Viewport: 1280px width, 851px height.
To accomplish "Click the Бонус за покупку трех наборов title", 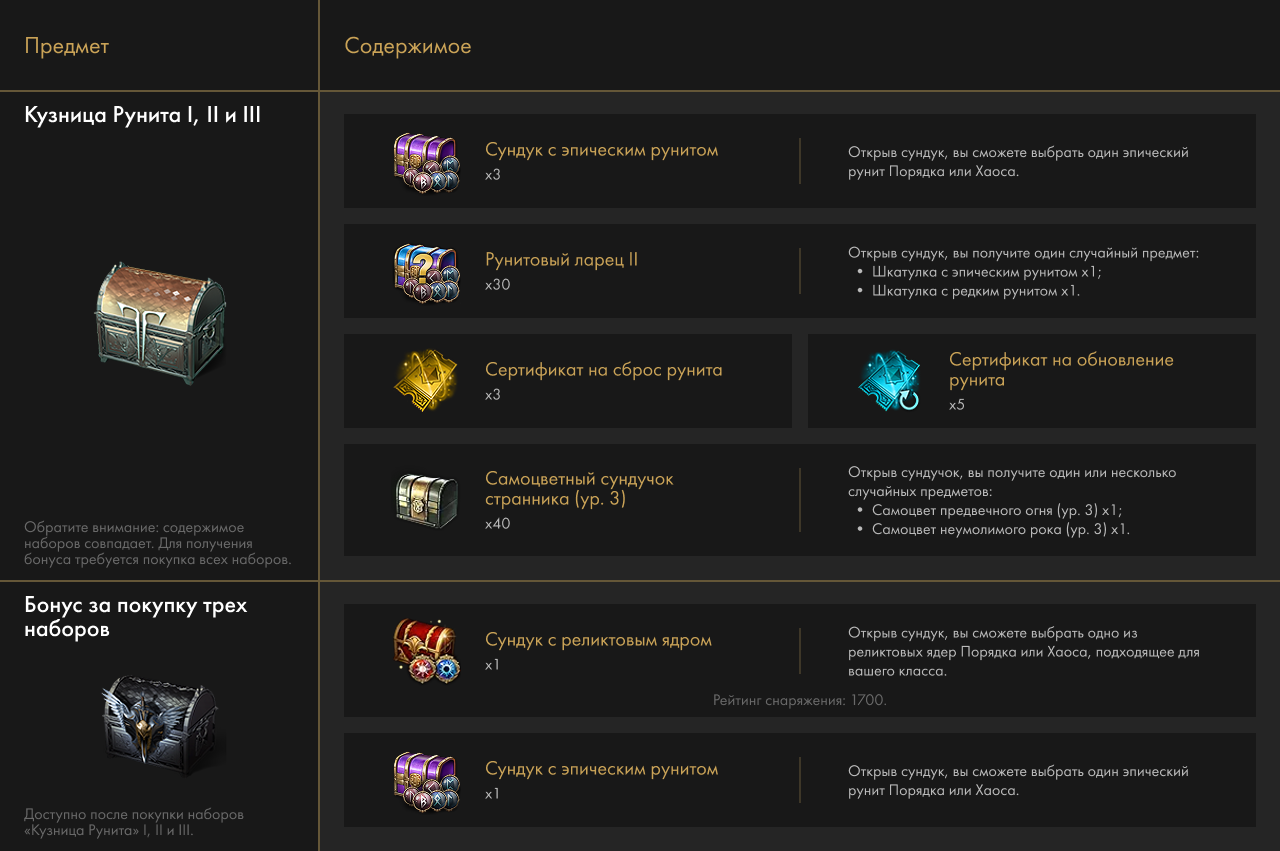I will point(135,617).
